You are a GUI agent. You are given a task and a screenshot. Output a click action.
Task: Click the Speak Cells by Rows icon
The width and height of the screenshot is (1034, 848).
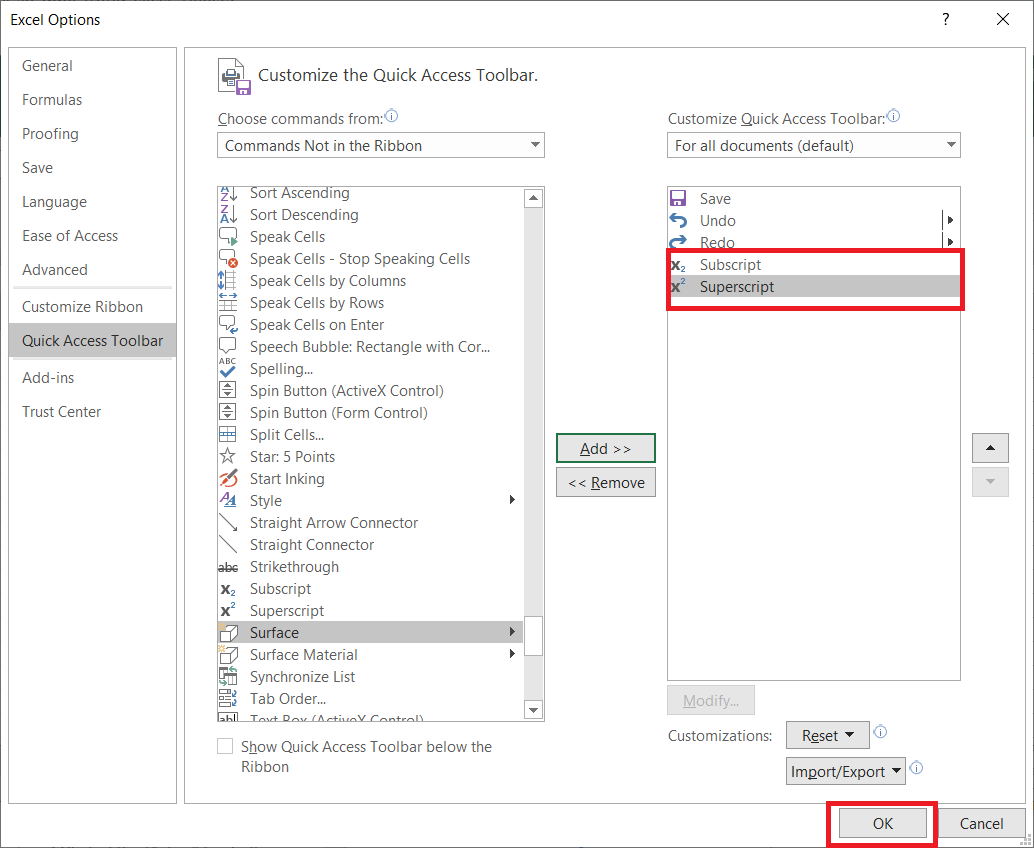tap(228, 303)
